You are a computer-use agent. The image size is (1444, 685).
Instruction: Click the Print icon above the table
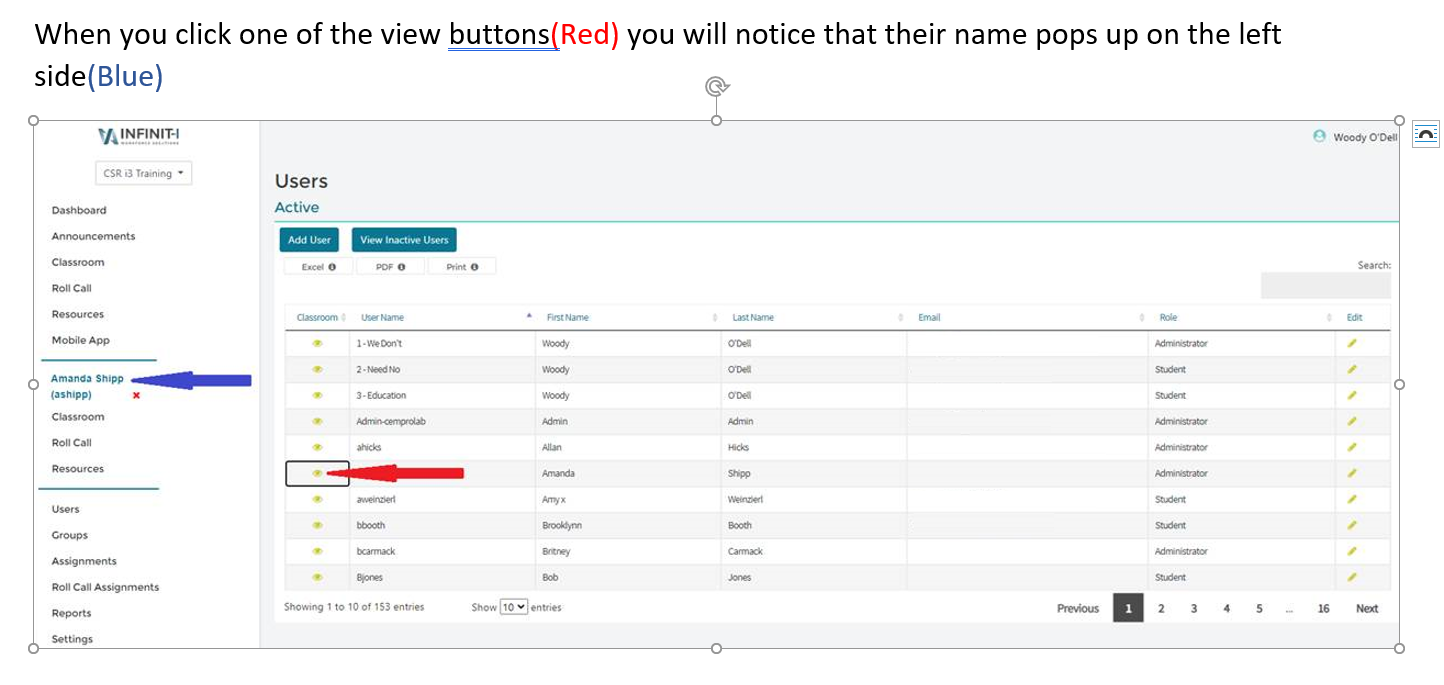462,266
